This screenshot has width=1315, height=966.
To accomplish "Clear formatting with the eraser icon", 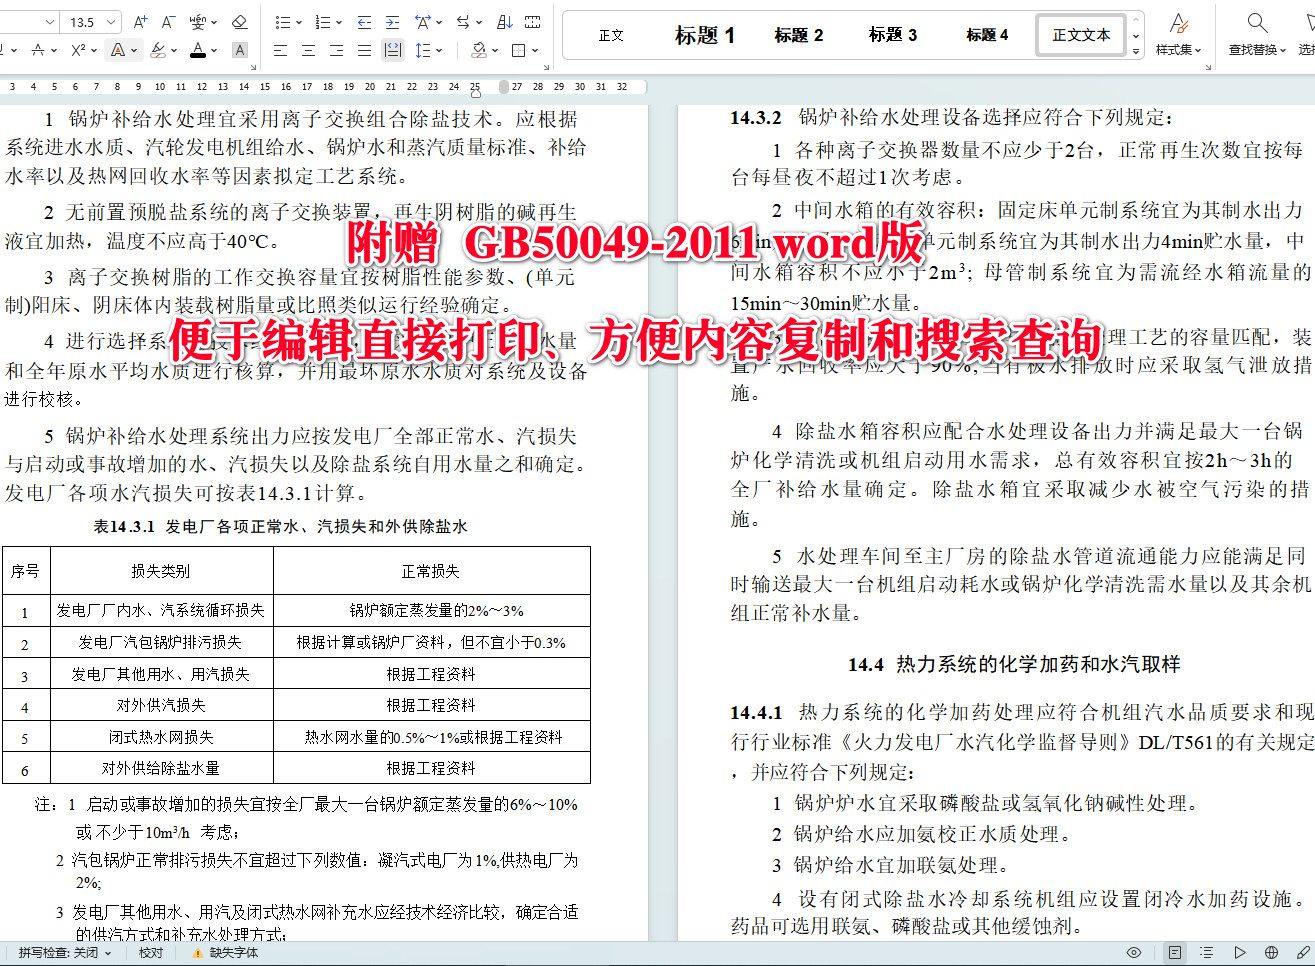I will [239, 21].
